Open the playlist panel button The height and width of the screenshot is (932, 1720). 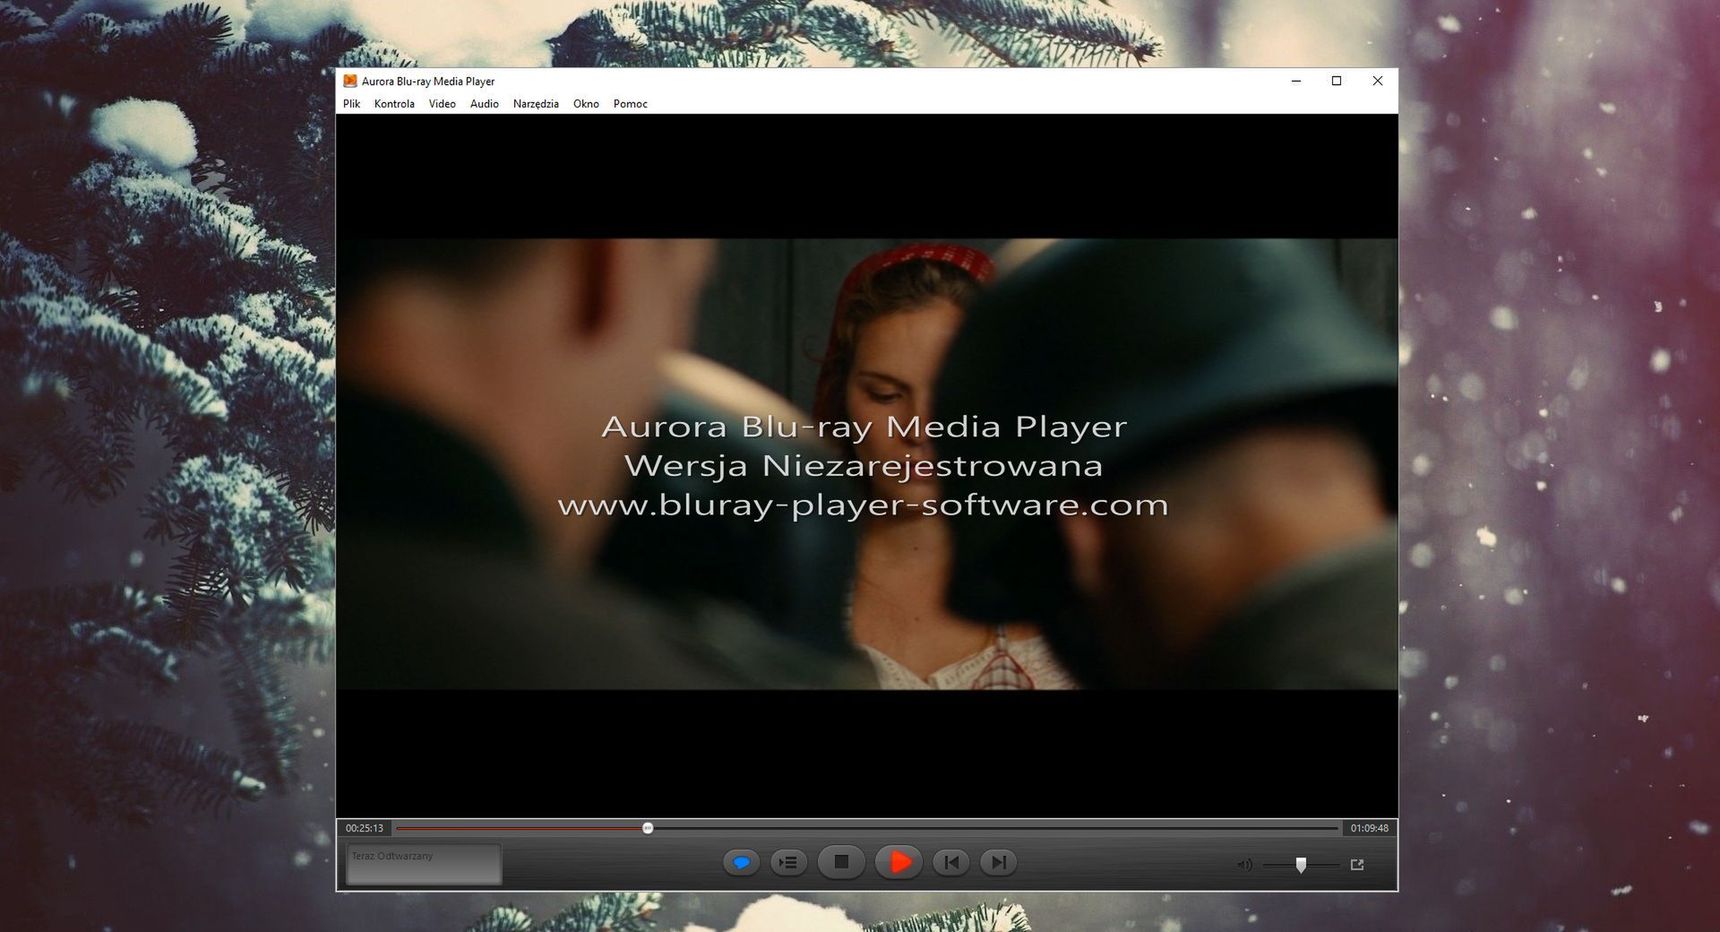click(x=789, y=862)
